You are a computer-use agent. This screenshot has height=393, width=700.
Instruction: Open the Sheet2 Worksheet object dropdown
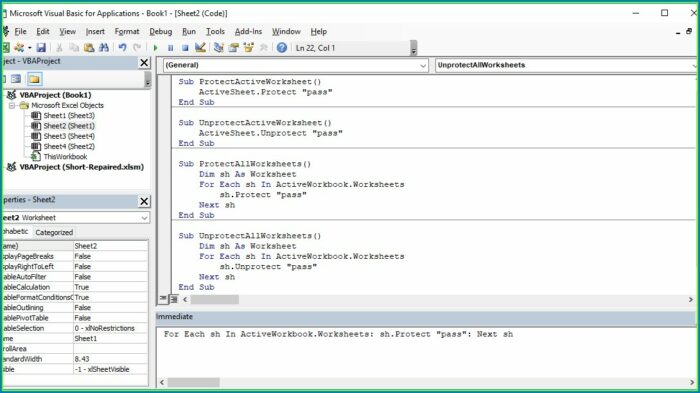click(x=144, y=218)
